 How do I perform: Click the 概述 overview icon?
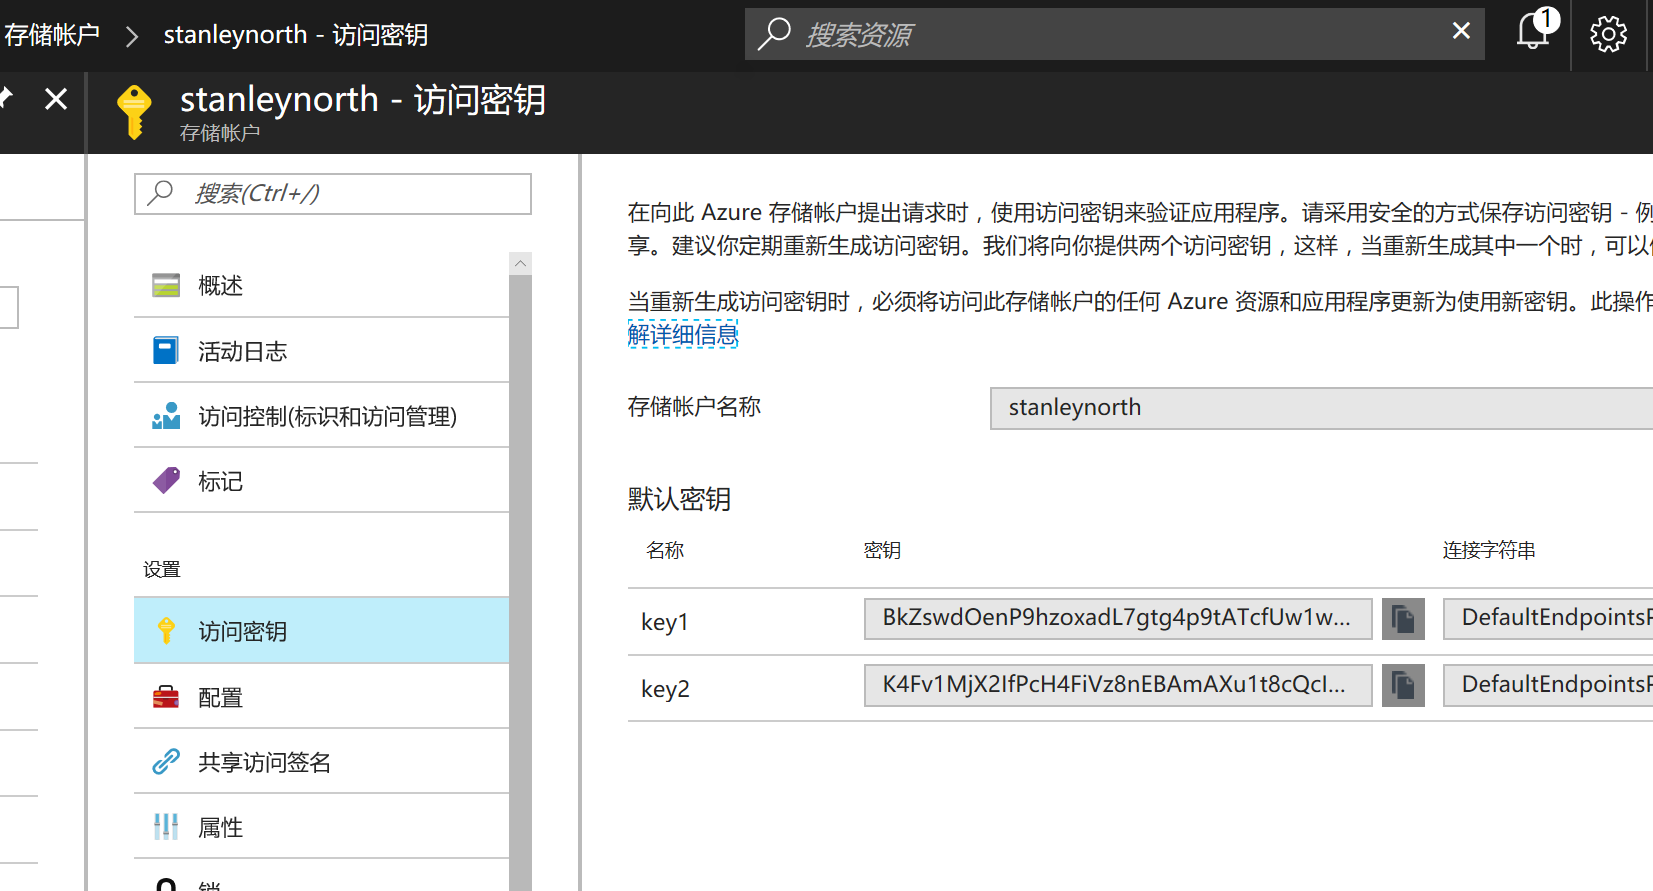(x=166, y=286)
